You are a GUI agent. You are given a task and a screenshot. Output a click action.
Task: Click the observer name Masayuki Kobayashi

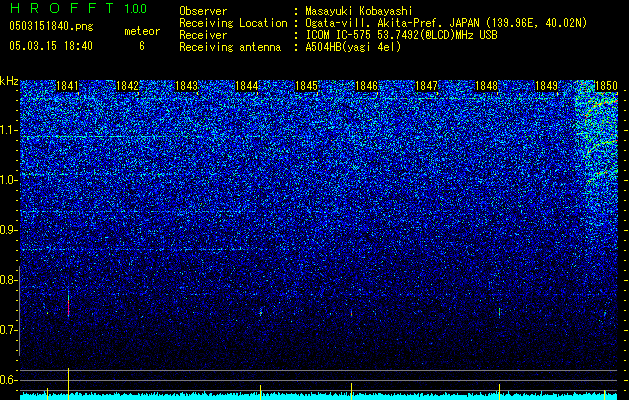pyautogui.click(x=359, y=11)
